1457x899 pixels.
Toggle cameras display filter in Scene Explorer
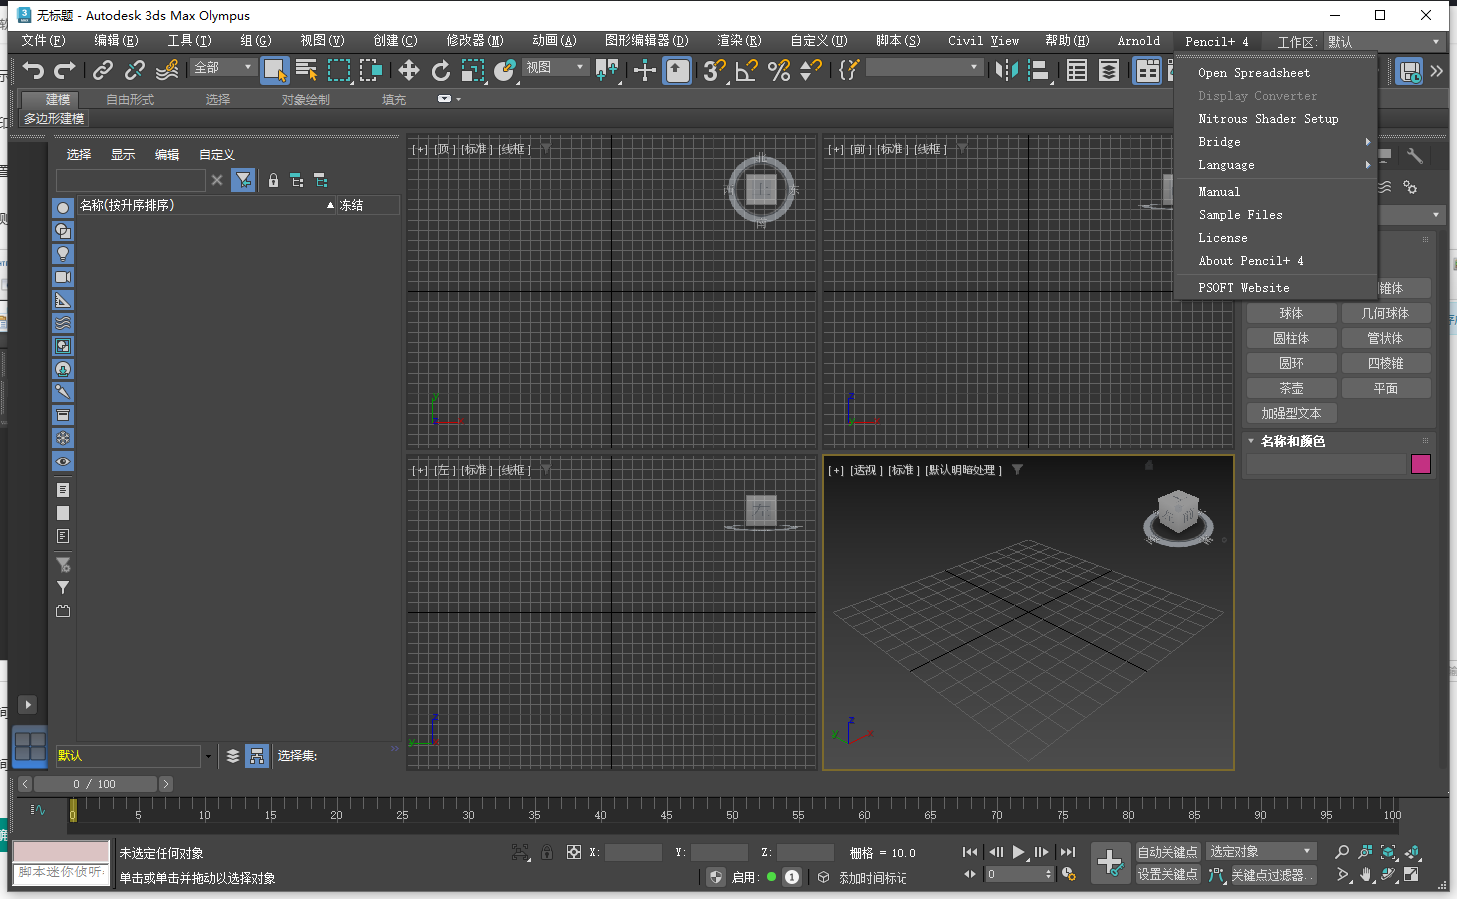pyautogui.click(x=63, y=277)
